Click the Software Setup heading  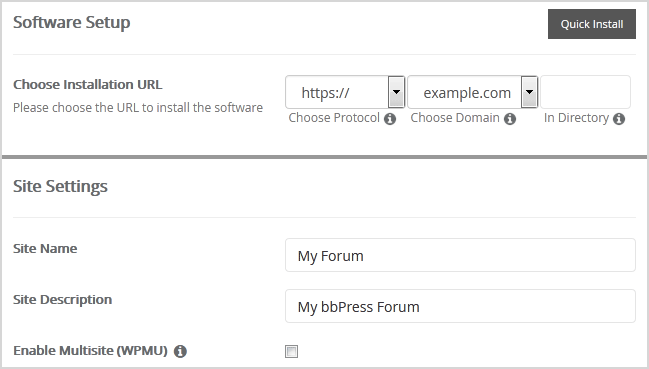pos(72,22)
